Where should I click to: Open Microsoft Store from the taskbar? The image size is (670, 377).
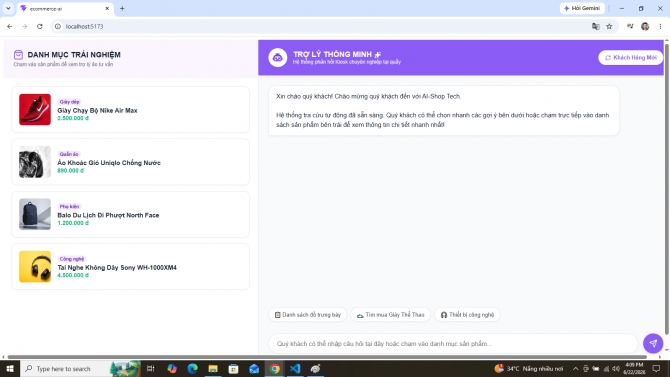coord(233,368)
